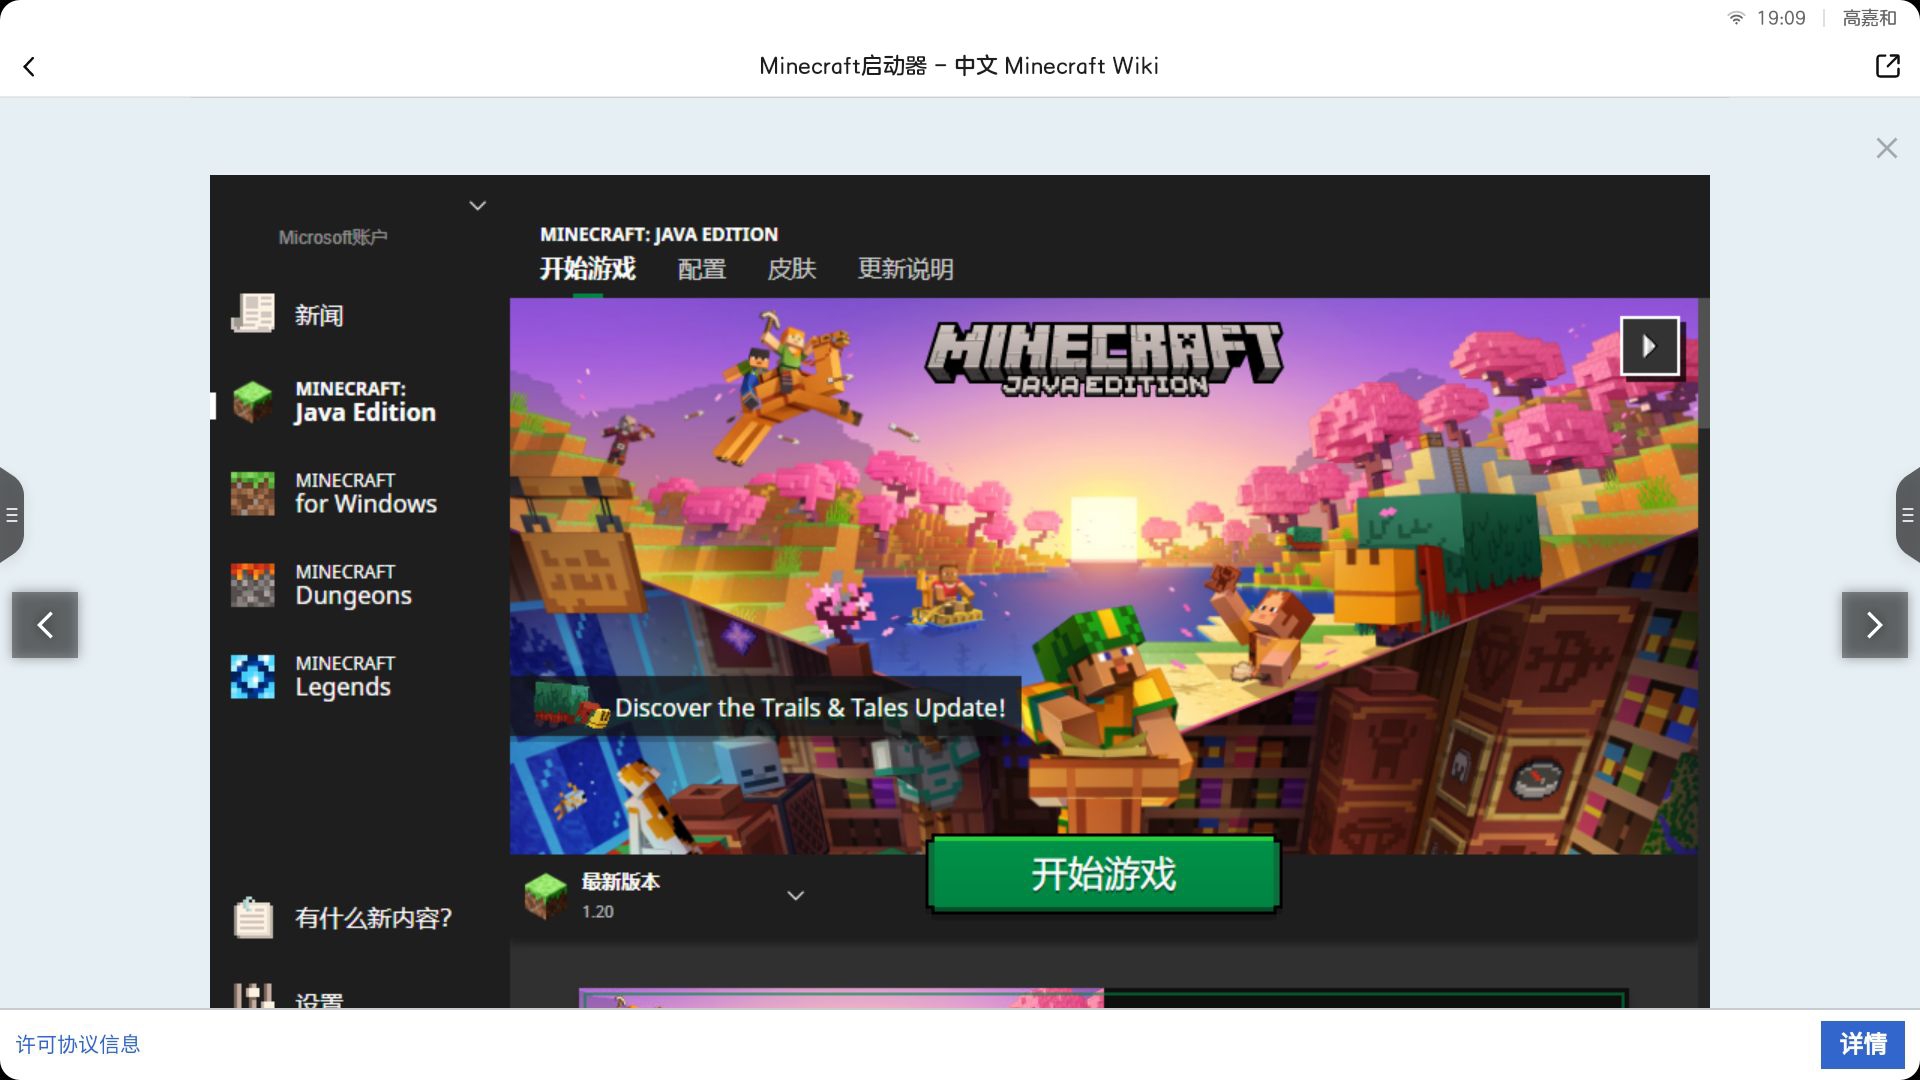1920x1080 pixels.
Task: Open 最新版本 1.20 version dropdown
Action: [795, 896]
